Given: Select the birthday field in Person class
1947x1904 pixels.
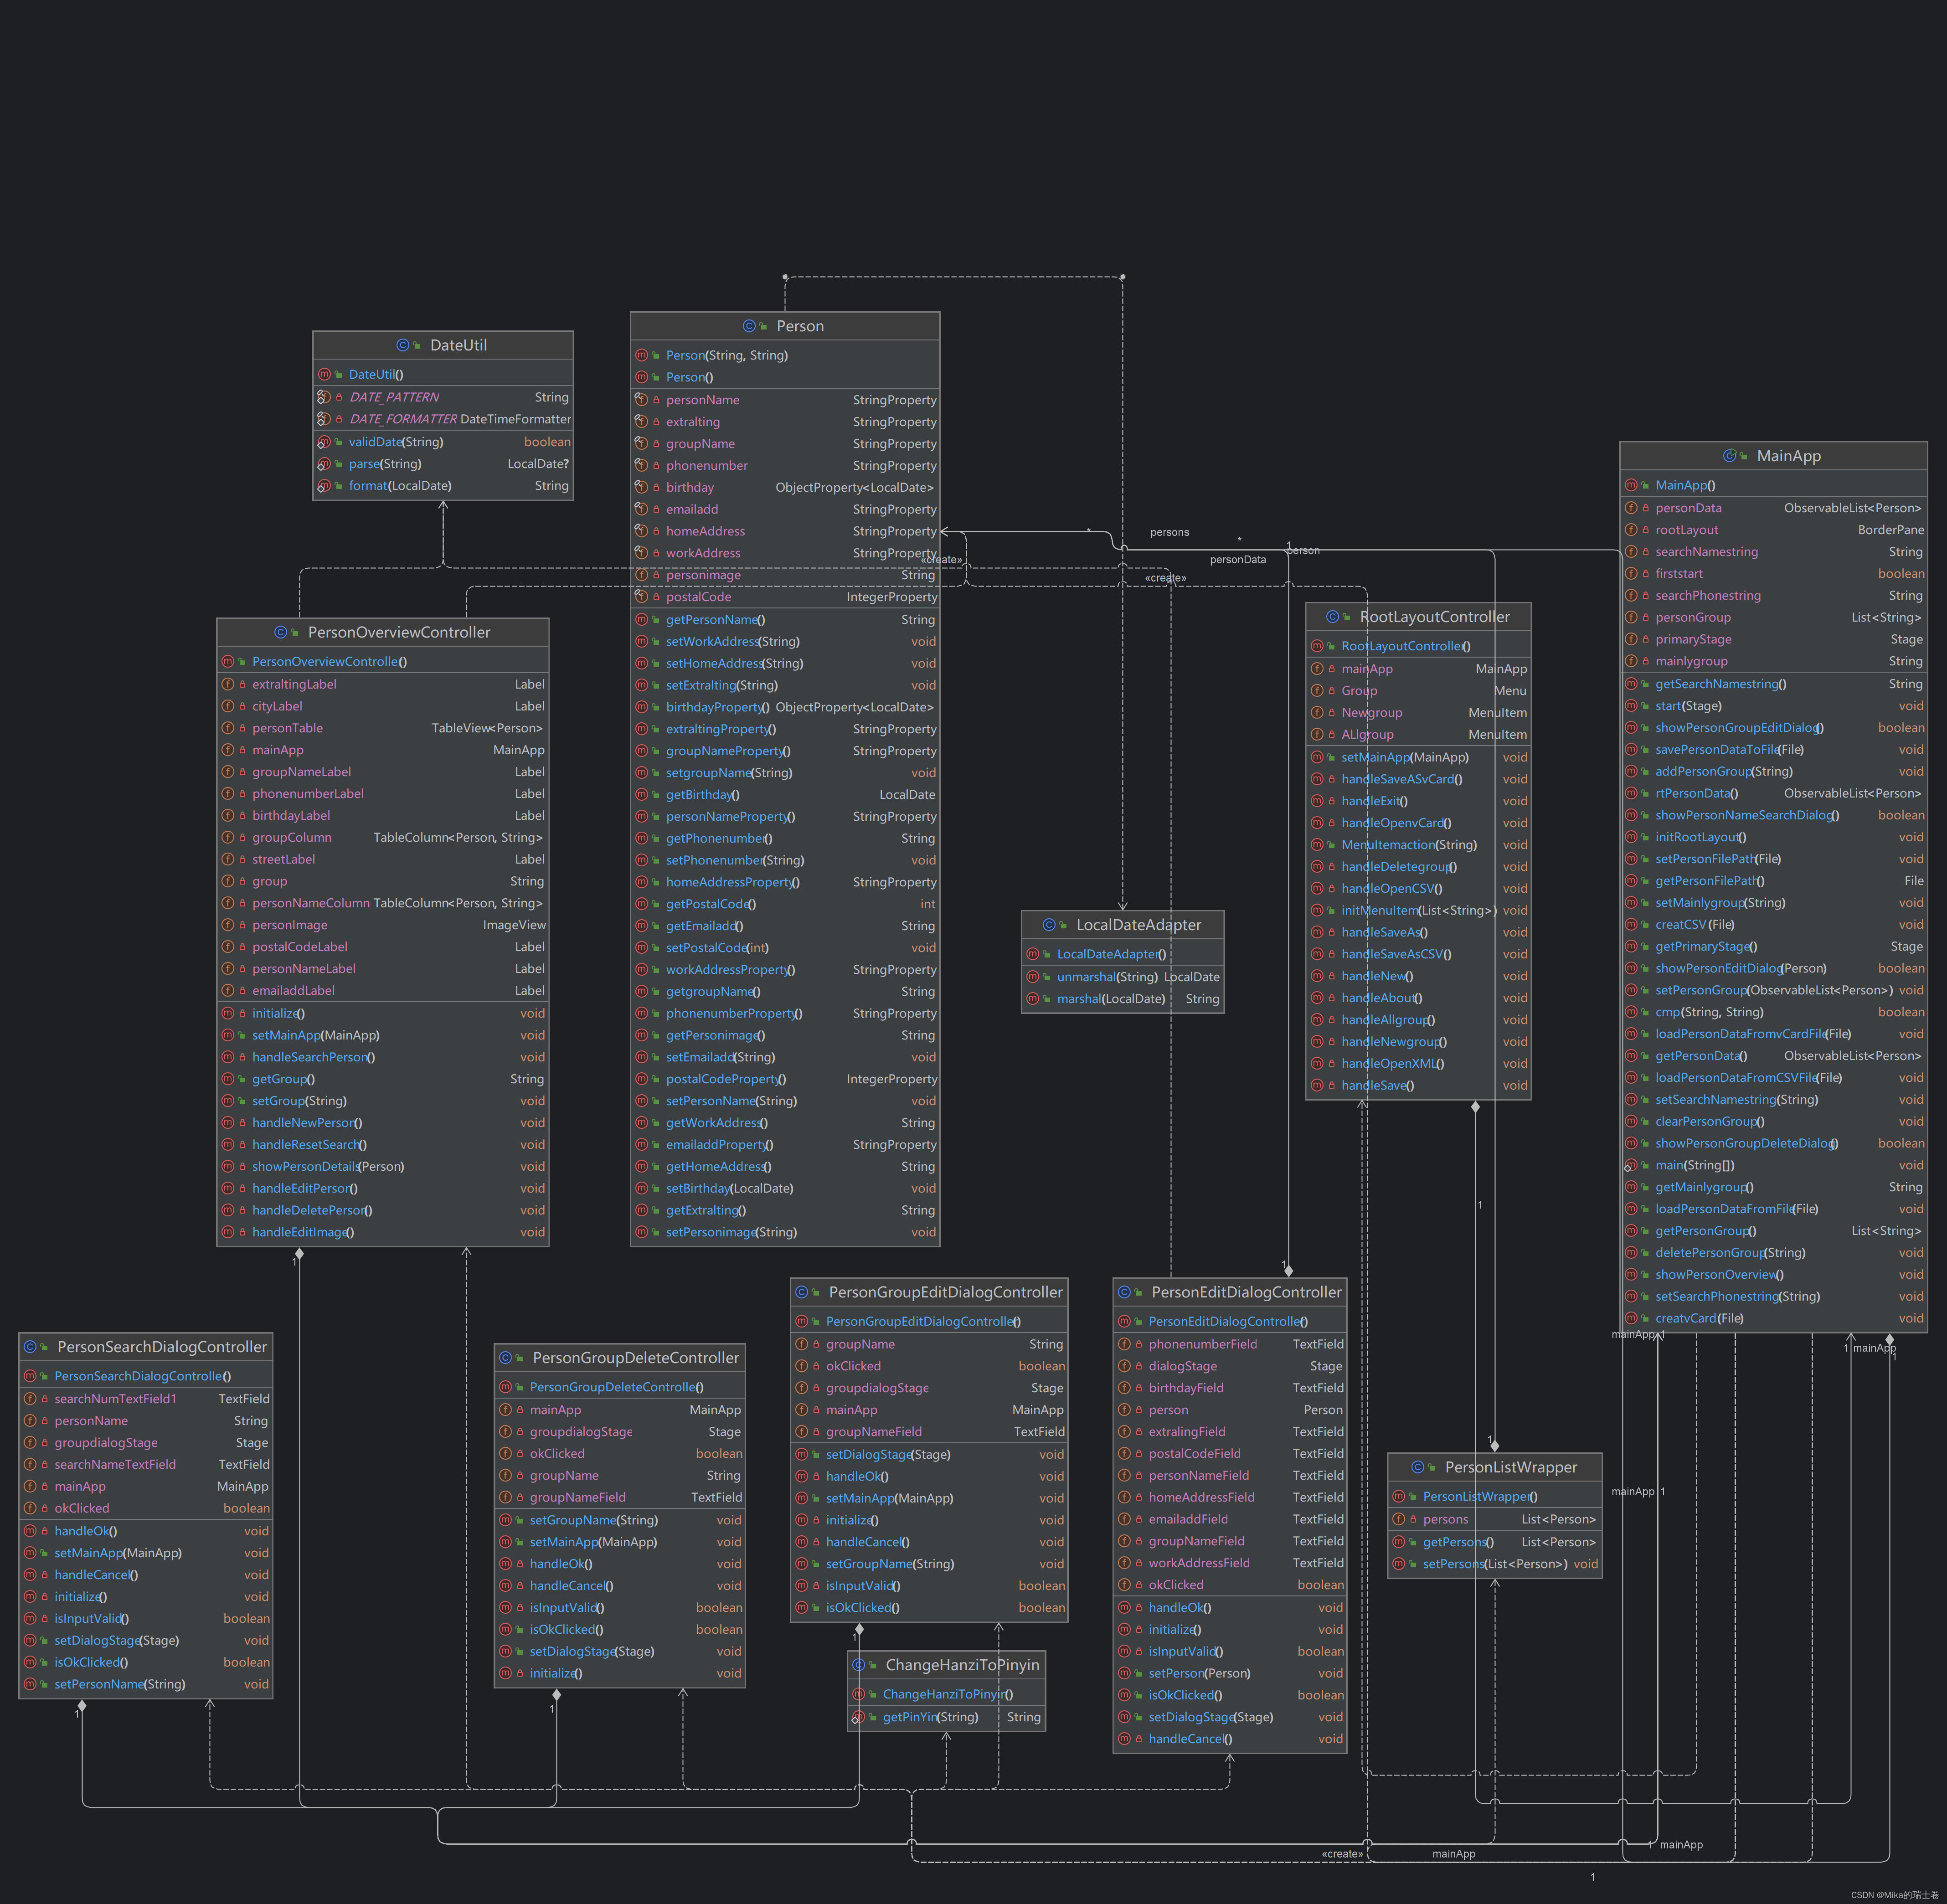Looking at the screenshot, I should pyautogui.click(x=690, y=487).
